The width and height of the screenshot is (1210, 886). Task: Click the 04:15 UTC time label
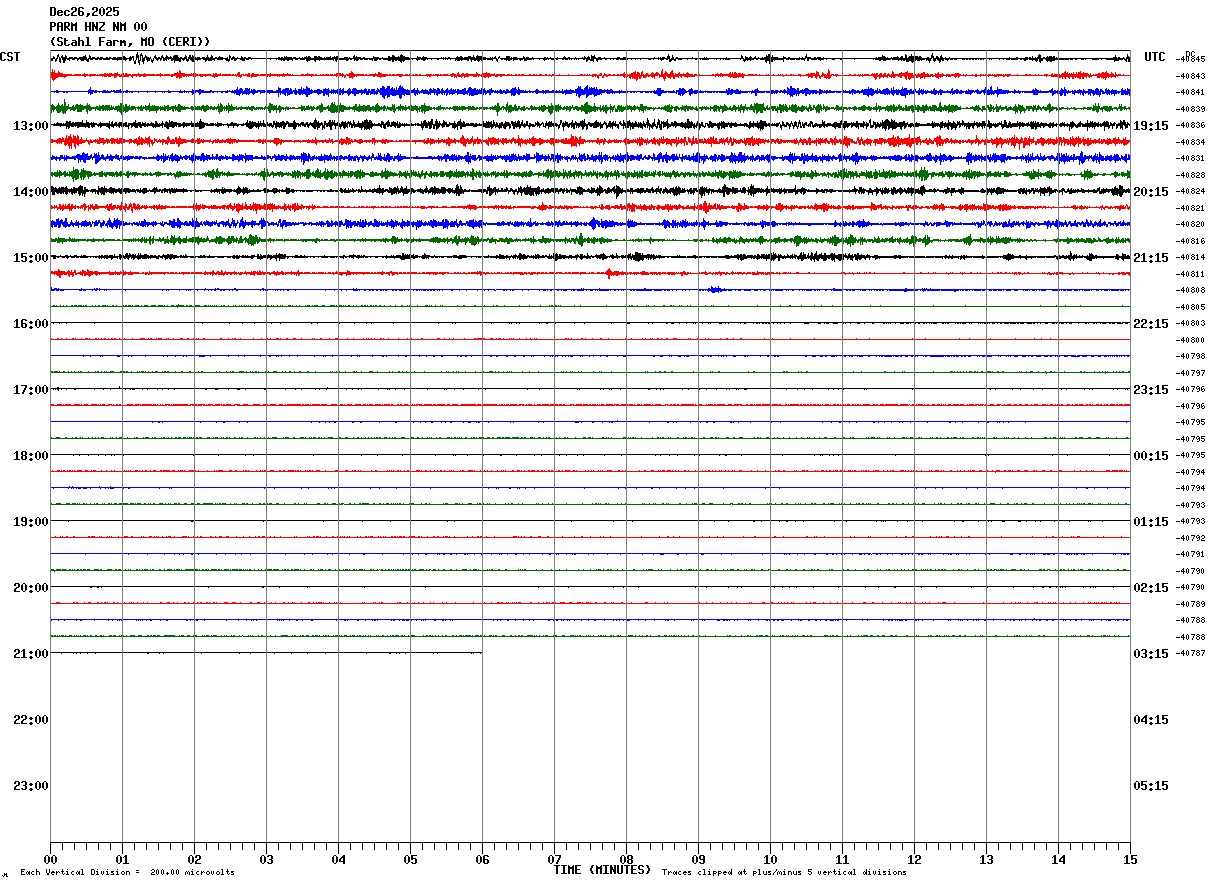pyautogui.click(x=1151, y=720)
